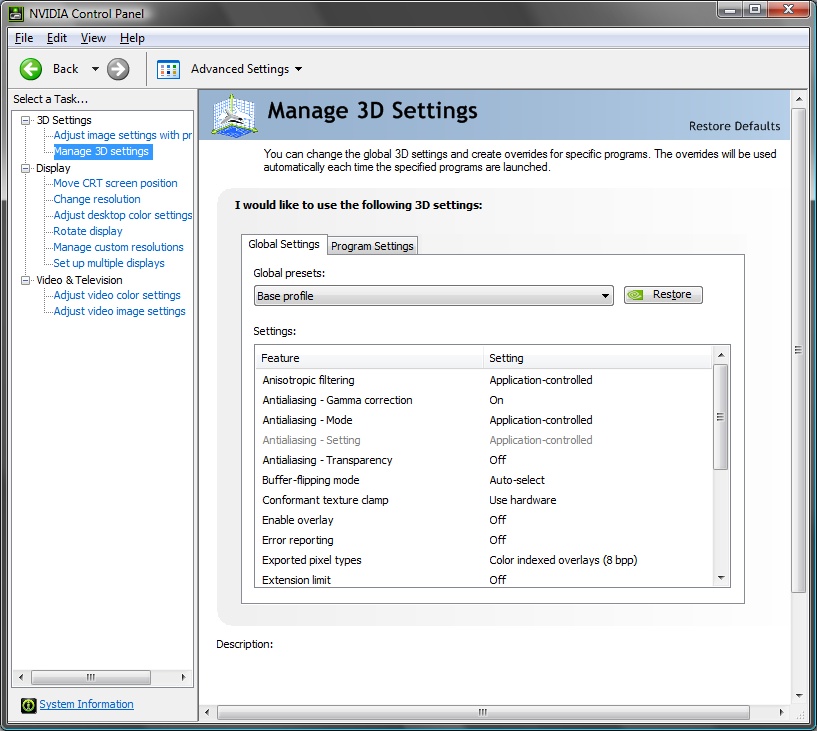Open Adjust desktop color settings
Viewport: 817px width, 731px height.
coord(122,215)
